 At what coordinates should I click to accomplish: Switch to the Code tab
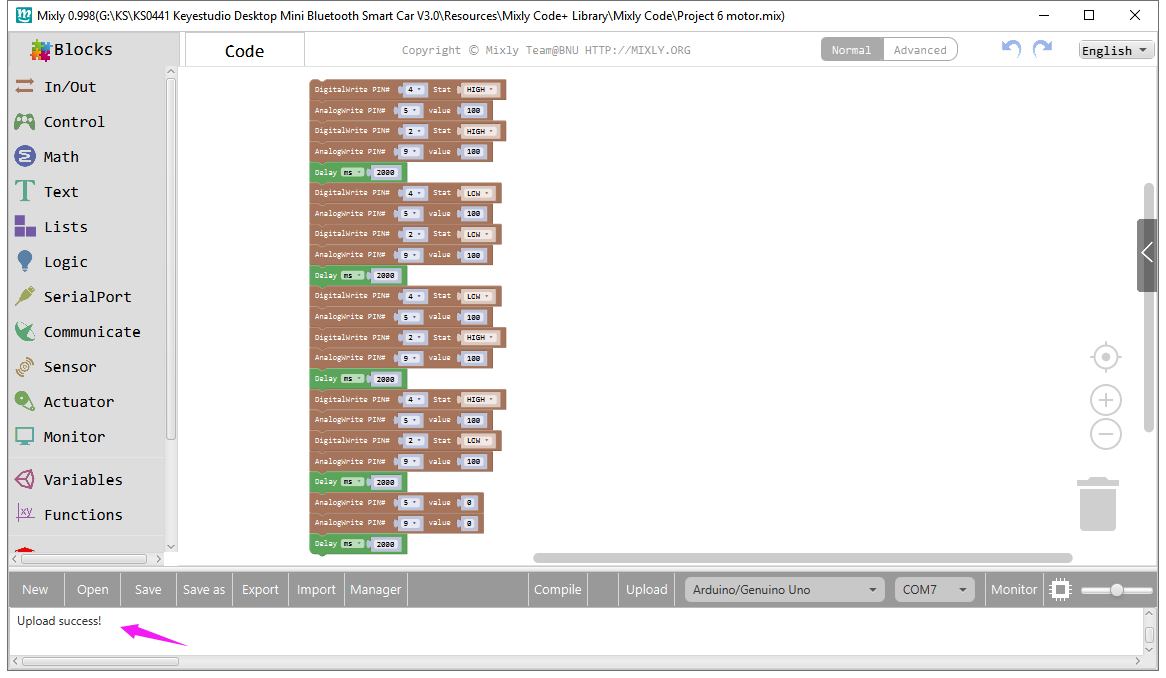245,51
